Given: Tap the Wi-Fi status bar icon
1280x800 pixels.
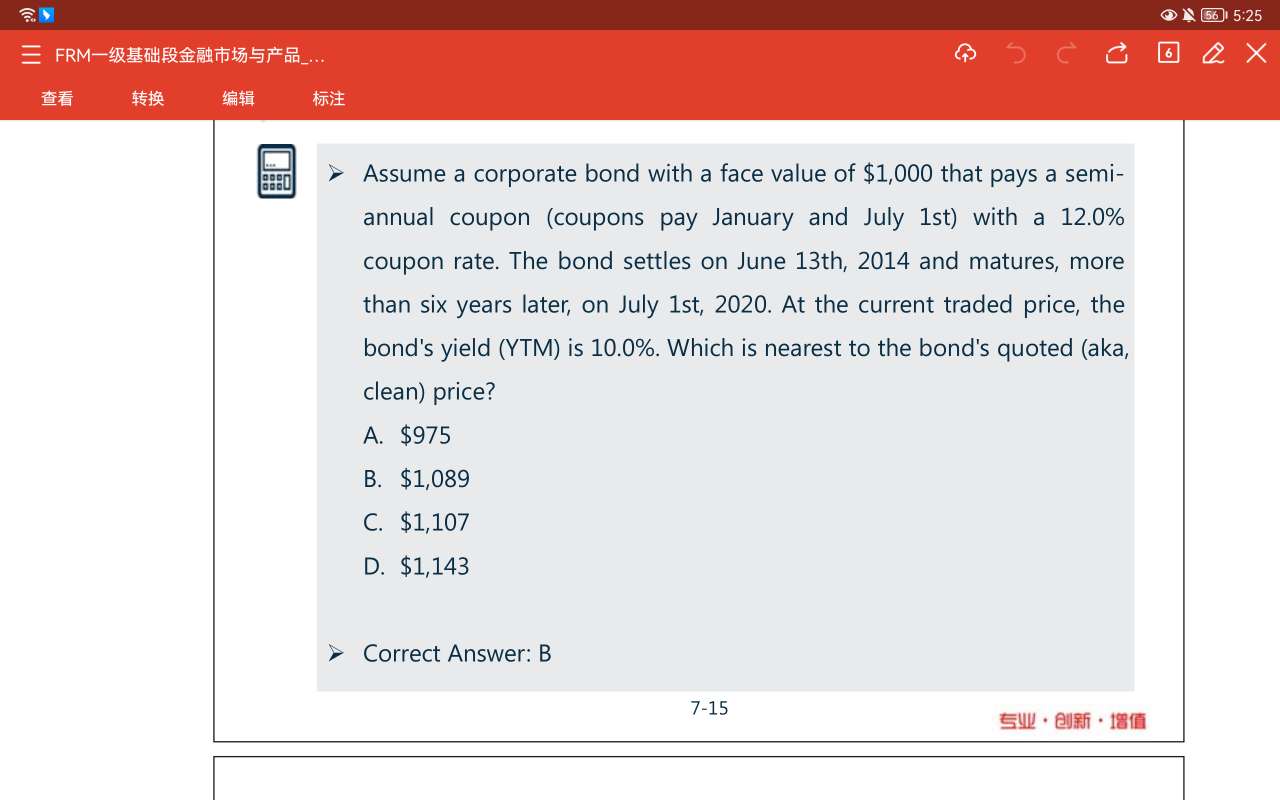Looking at the screenshot, I should [x=27, y=15].
